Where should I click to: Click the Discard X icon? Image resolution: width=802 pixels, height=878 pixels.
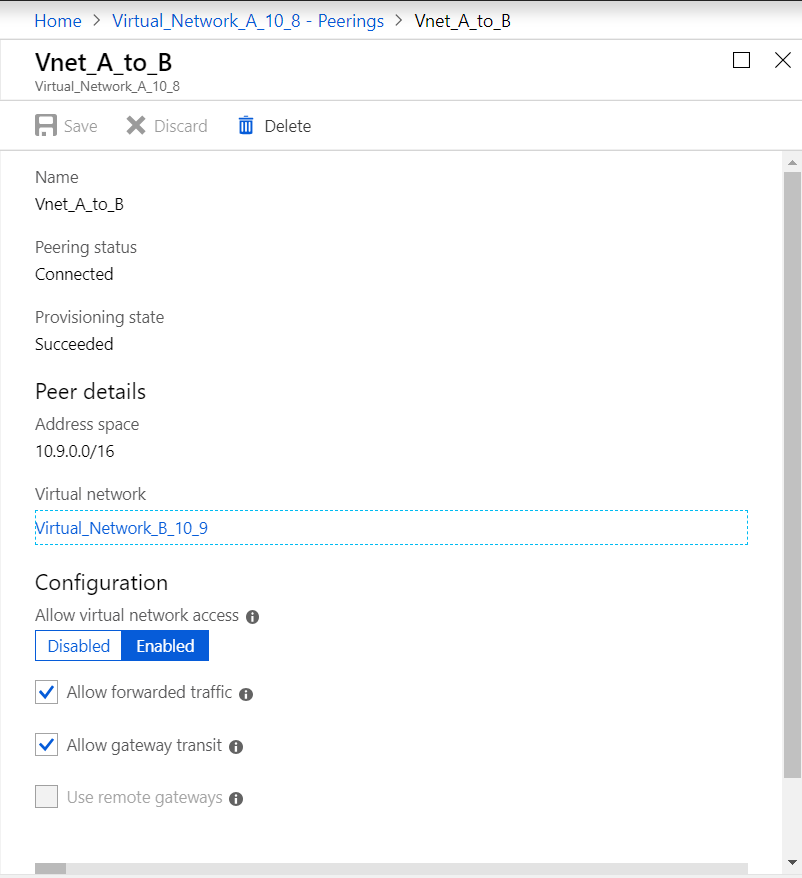click(x=136, y=126)
